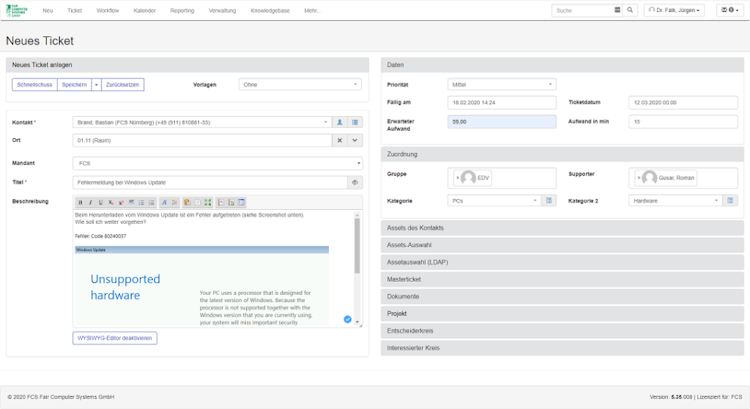Toggle underline formatting in description editor
This screenshot has height=409, width=750.
tap(100, 202)
